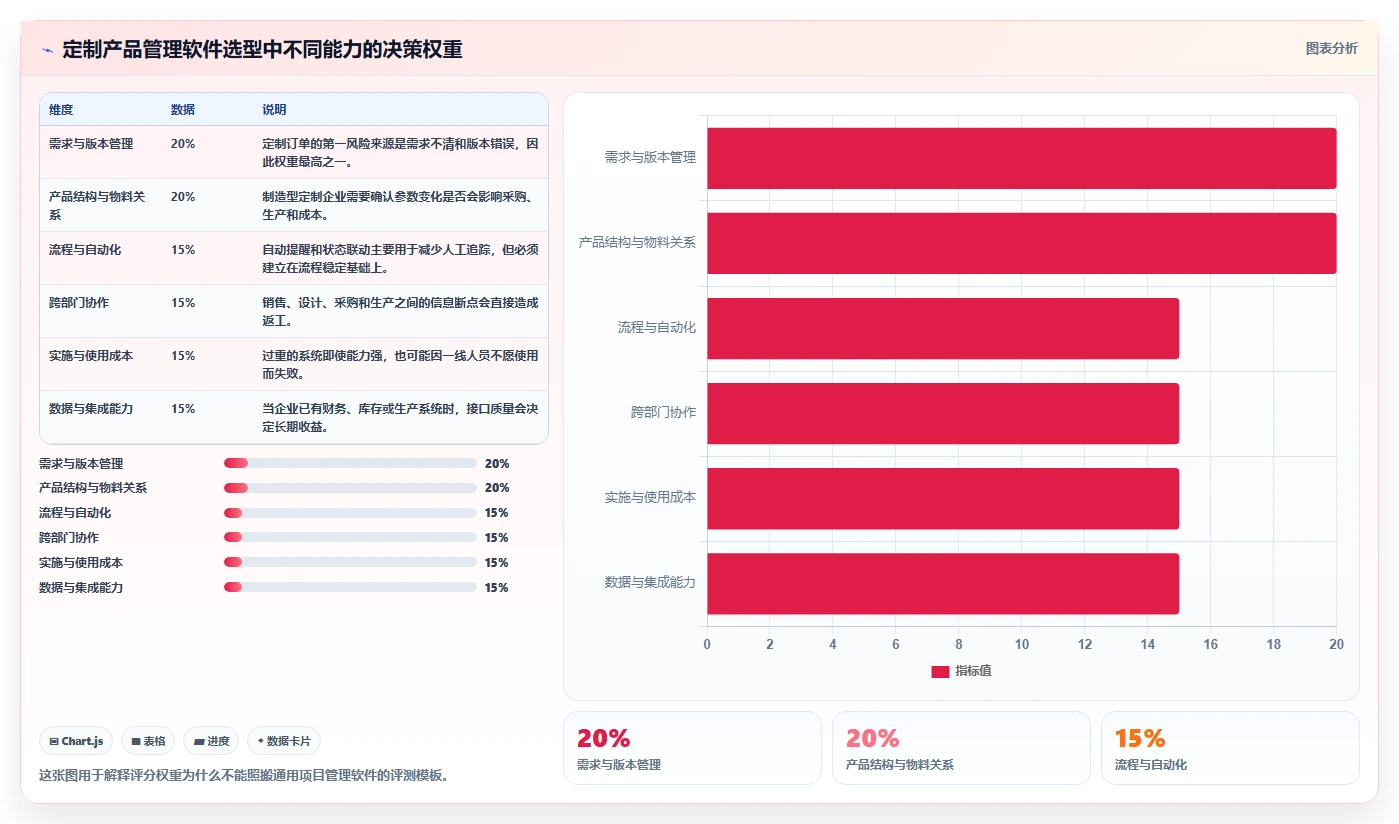Click the 跨部门协作 progress bar
This screenshot has width=1399, height=824.
click(x=350, y=537)
